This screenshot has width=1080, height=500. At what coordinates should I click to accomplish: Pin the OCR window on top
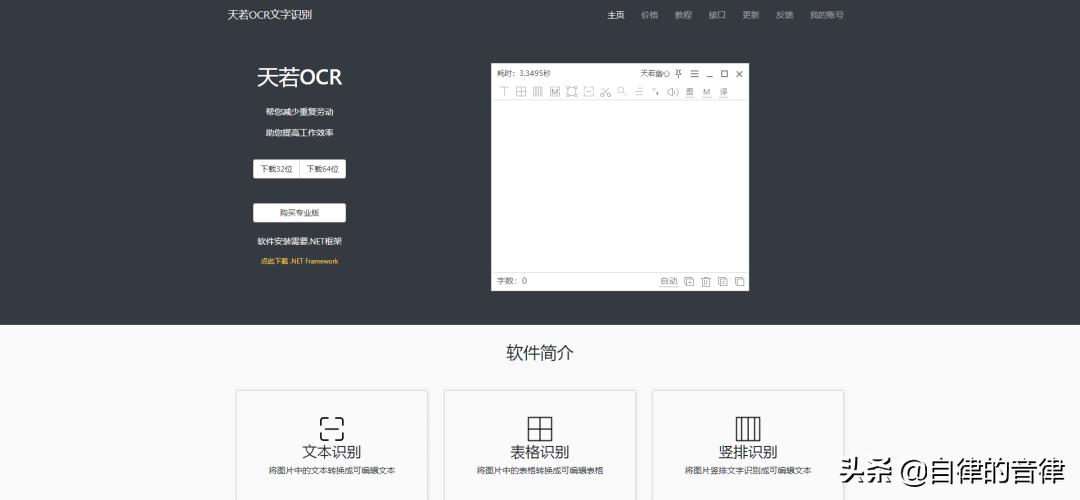tap(678, 74)
